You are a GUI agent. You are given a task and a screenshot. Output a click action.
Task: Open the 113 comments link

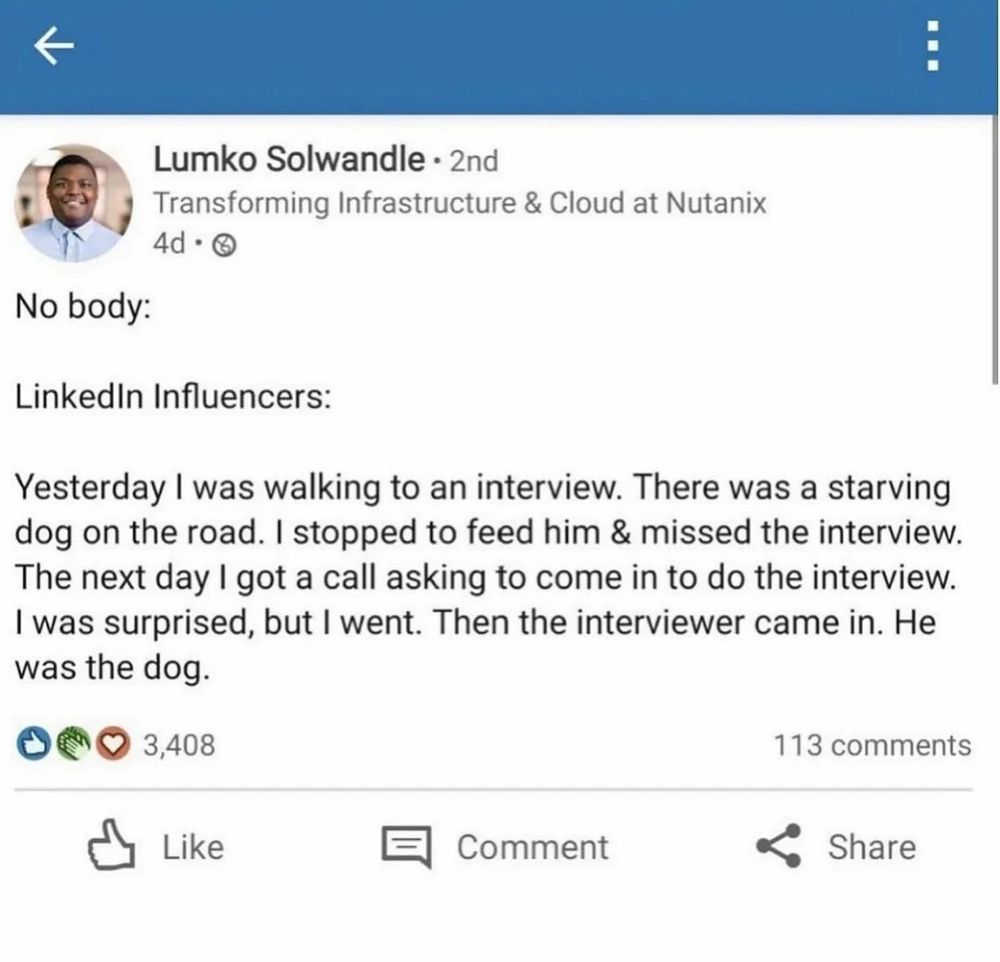tap(872, 745)
